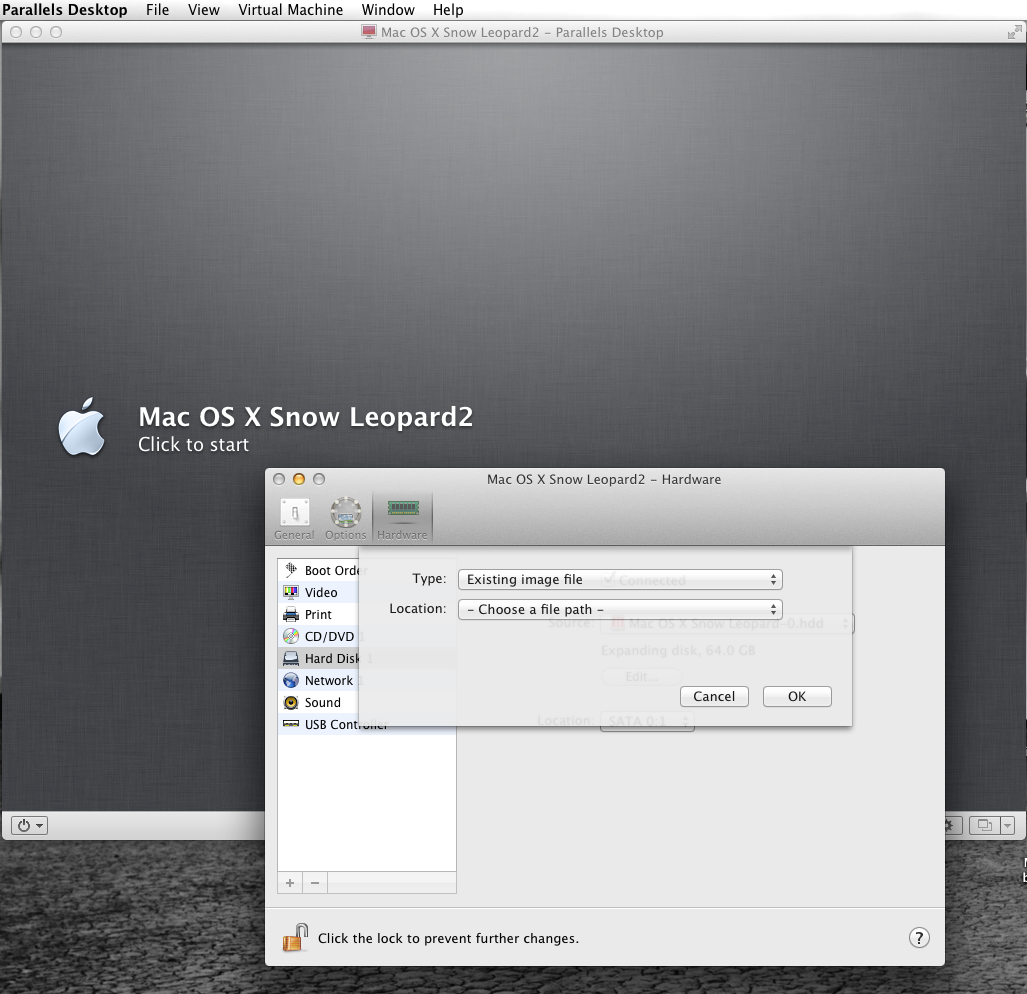This screenshot has width=1027, height=994.
Task: Open the View menu
Action: (x=204, y=10)
